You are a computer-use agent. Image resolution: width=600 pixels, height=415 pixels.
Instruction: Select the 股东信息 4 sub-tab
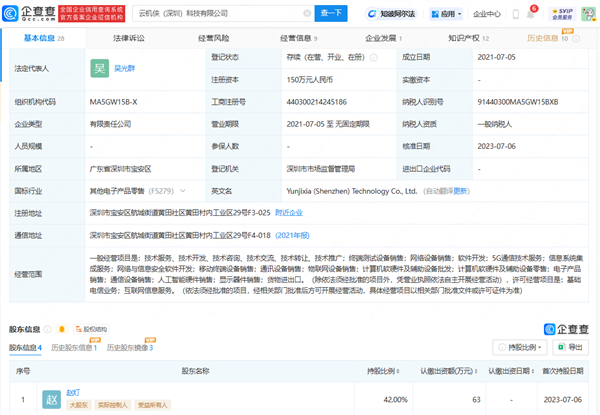[25, 348]
